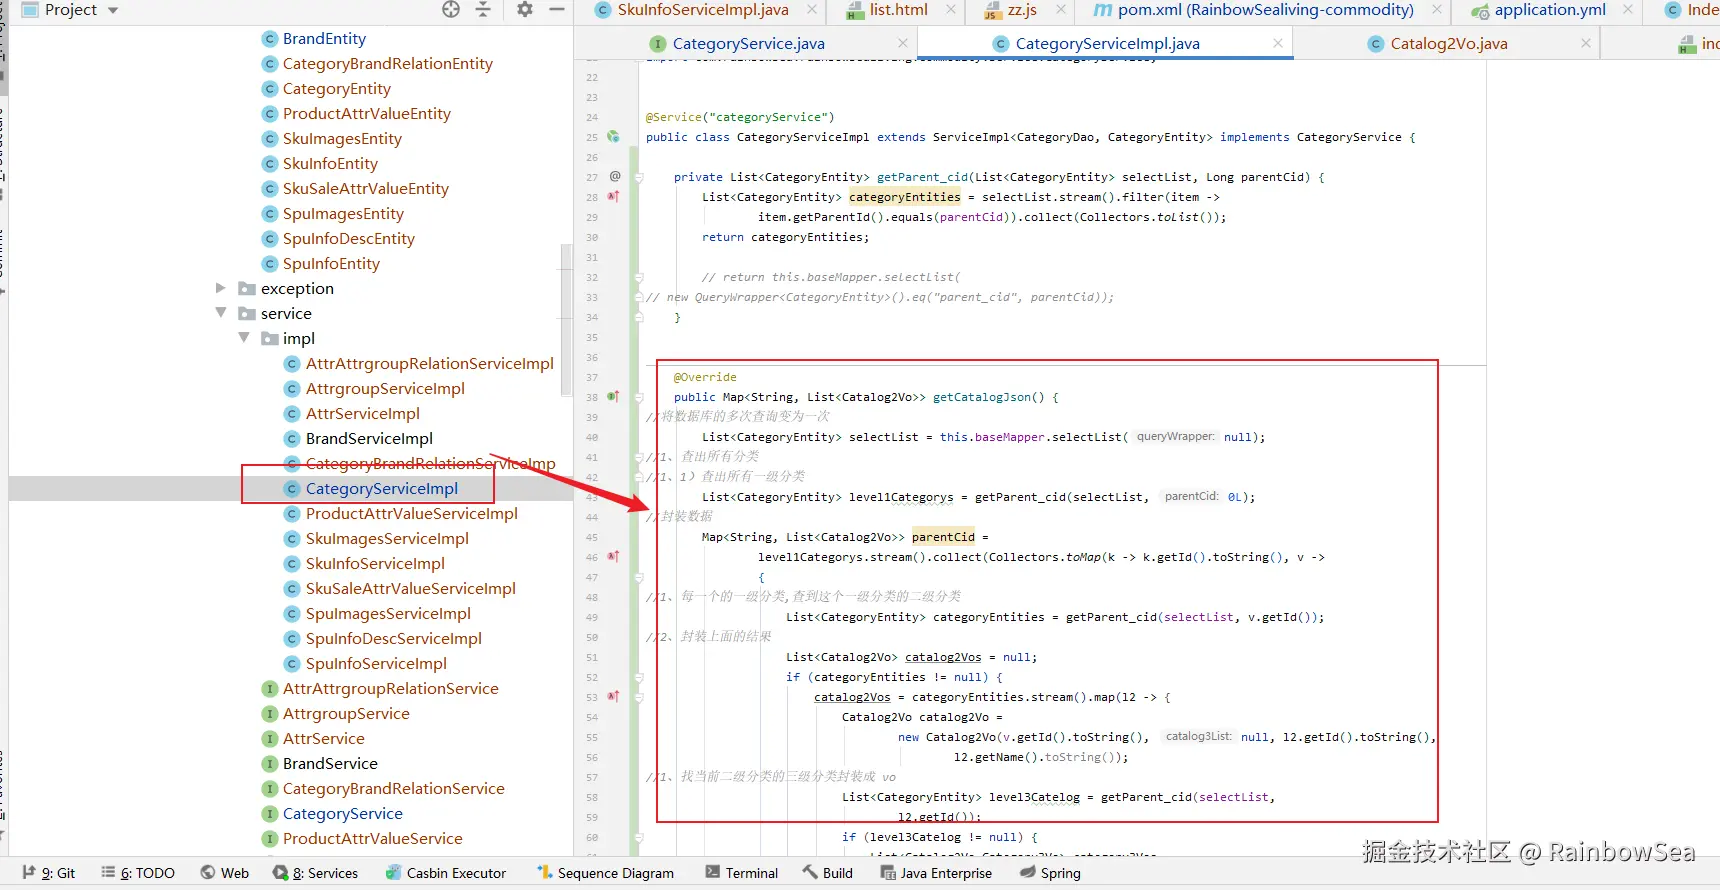This screenshot has width=1720, height=890.
Task: Switch to SkuInfoServiceImpl.java tab
Action: pyautogui.click(x=702, y=10)
